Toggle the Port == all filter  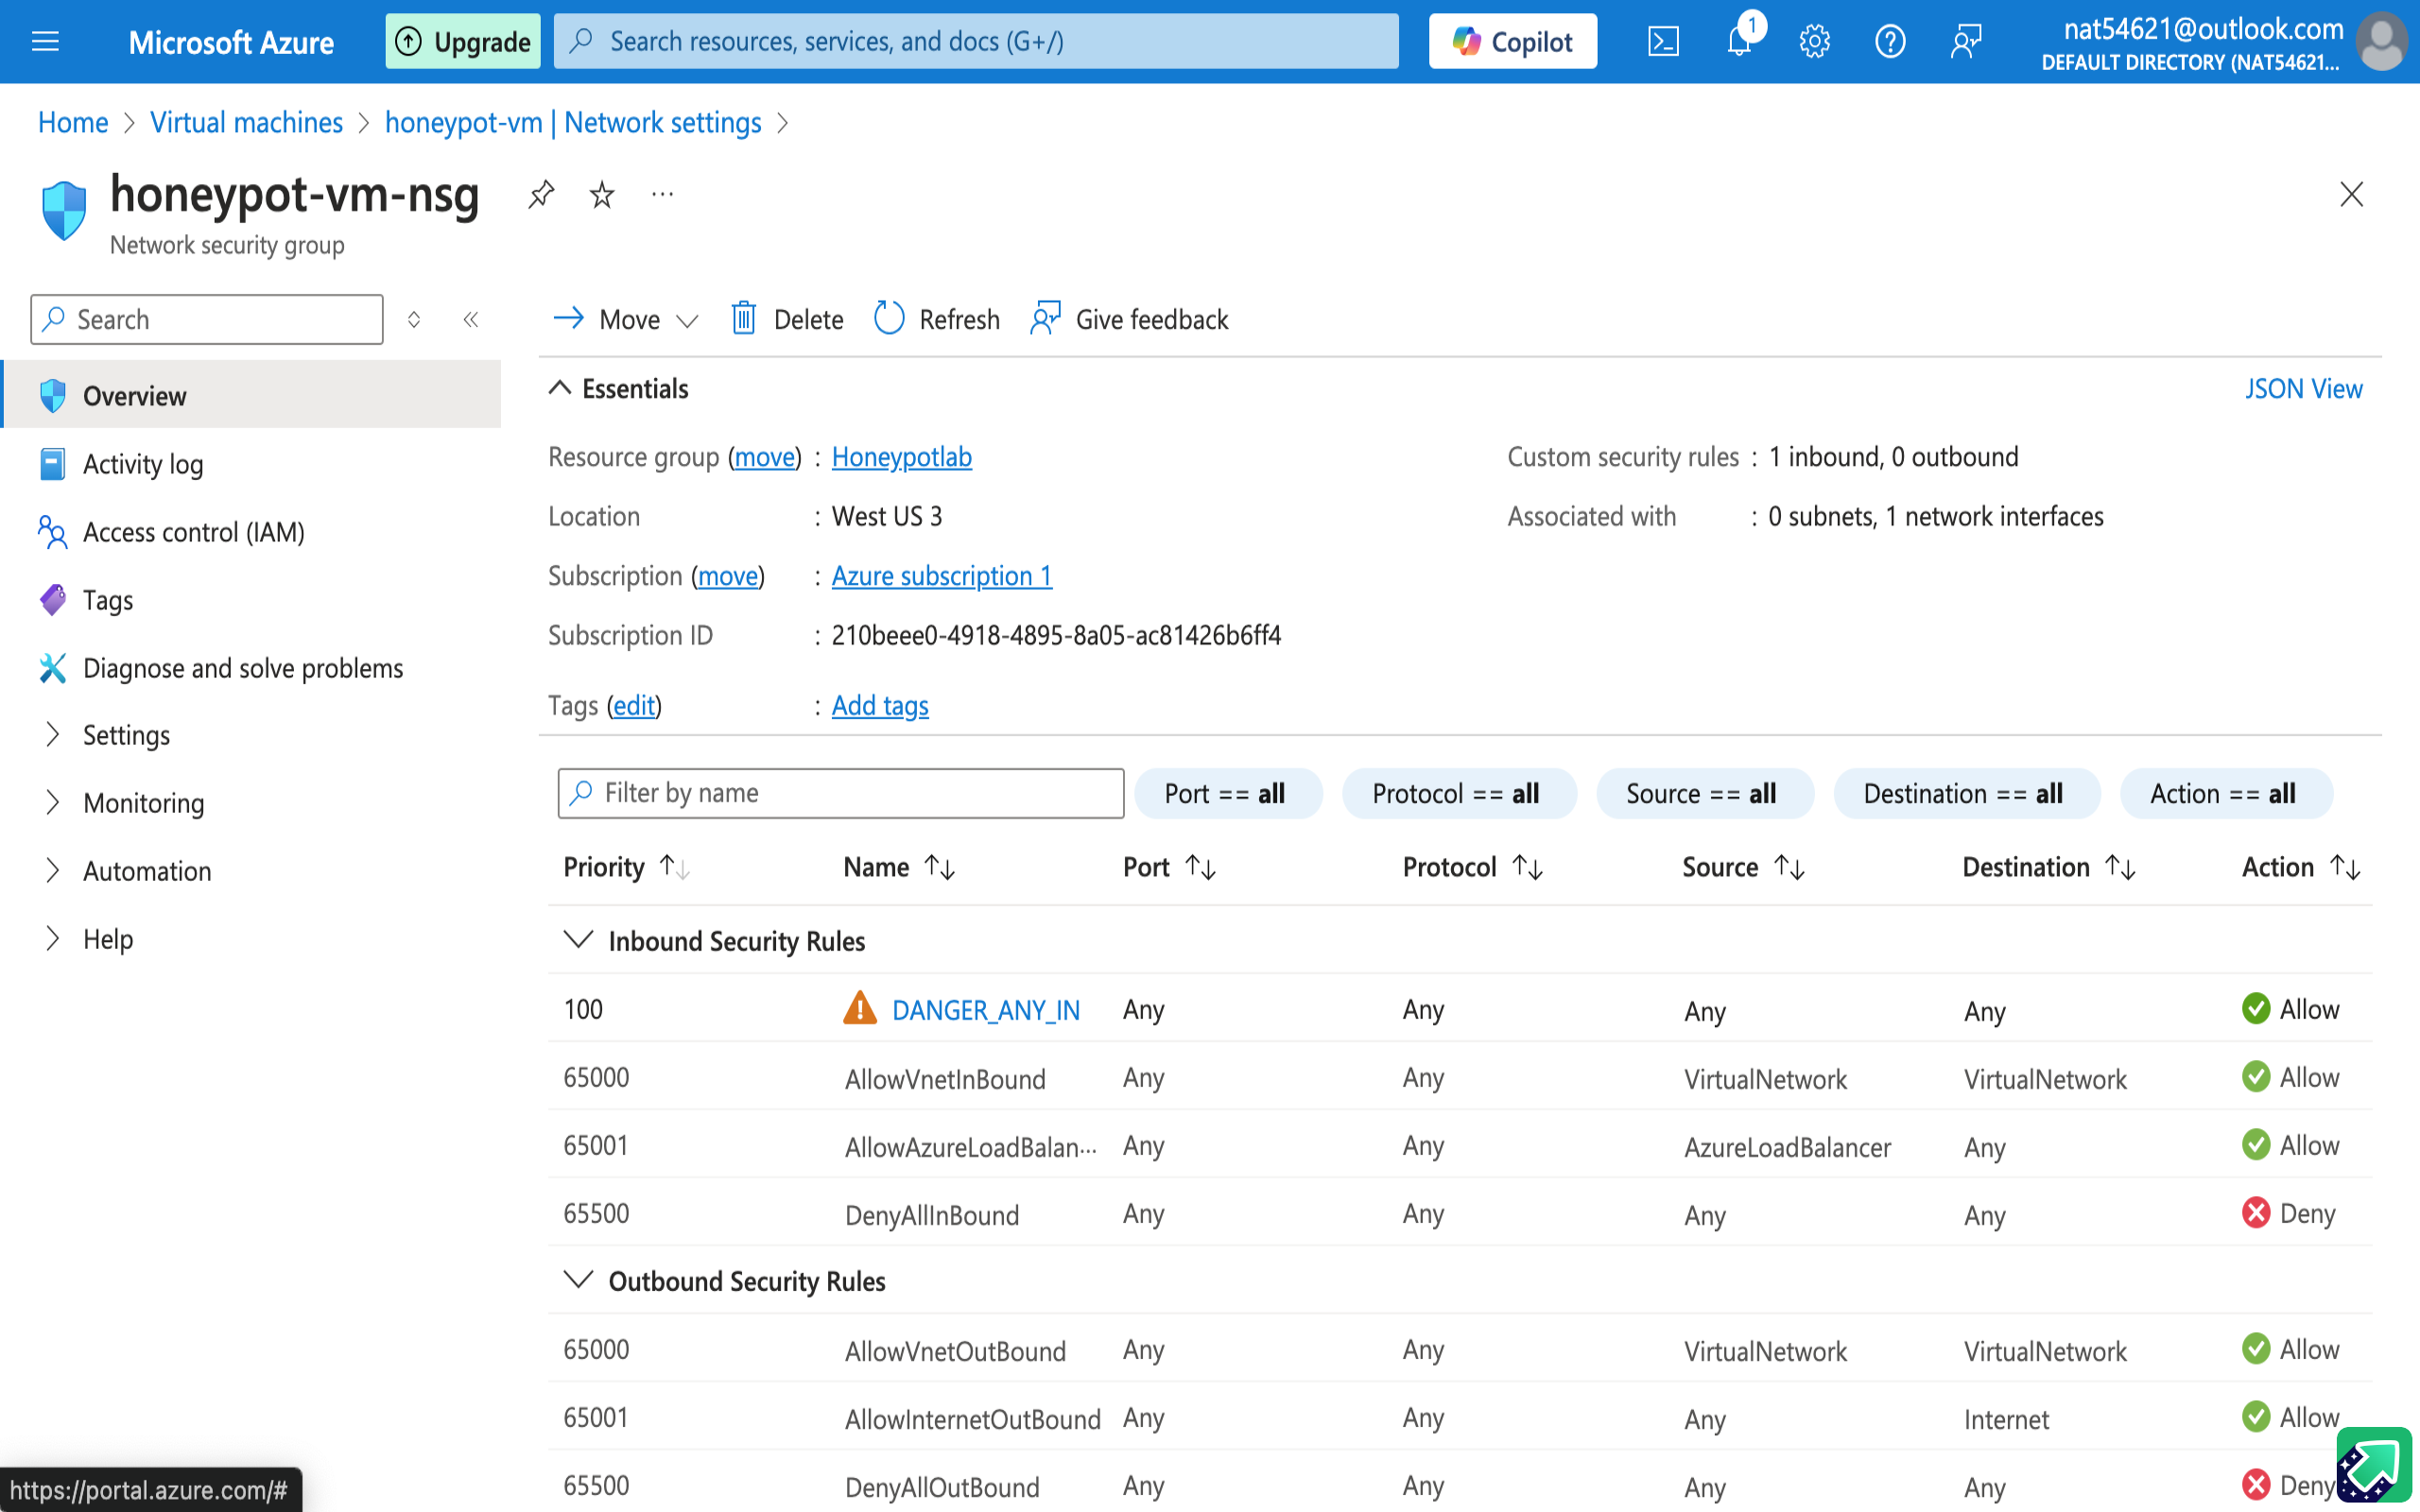click(x=1226, y=793)
